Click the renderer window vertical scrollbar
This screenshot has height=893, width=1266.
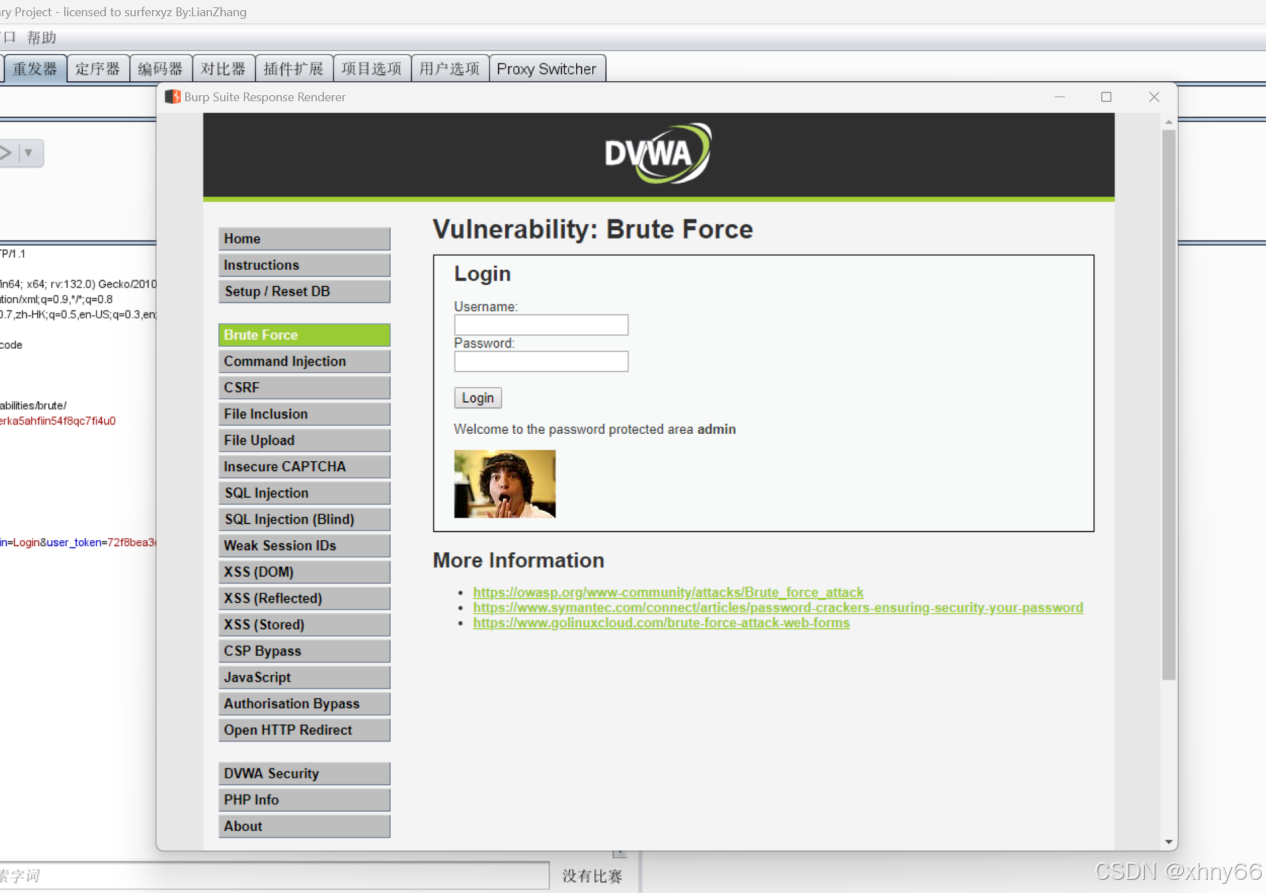1168,405
